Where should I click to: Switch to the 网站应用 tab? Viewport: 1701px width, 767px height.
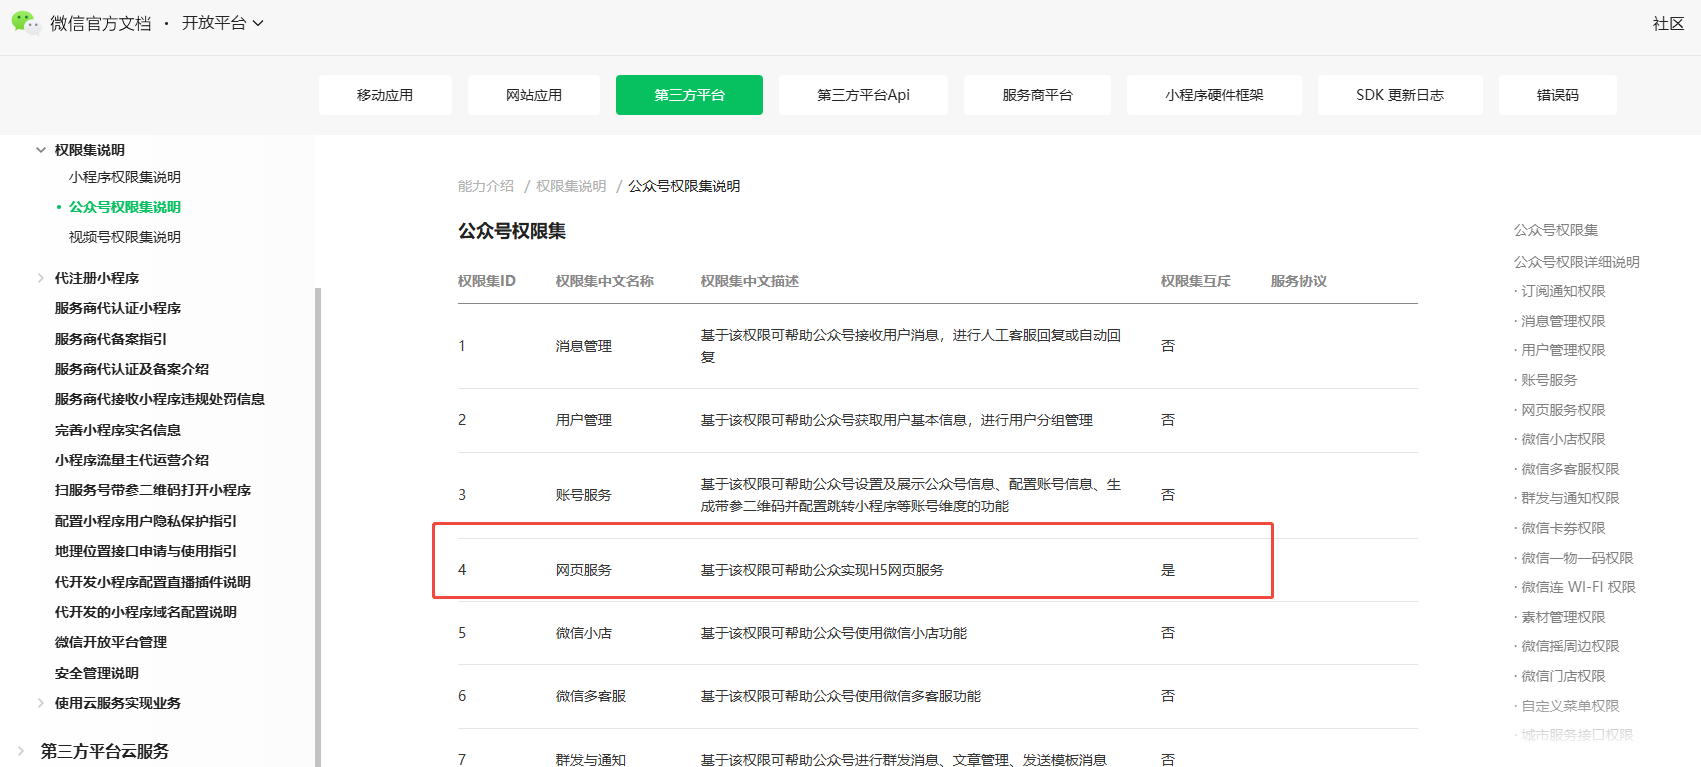coord(534,95)
